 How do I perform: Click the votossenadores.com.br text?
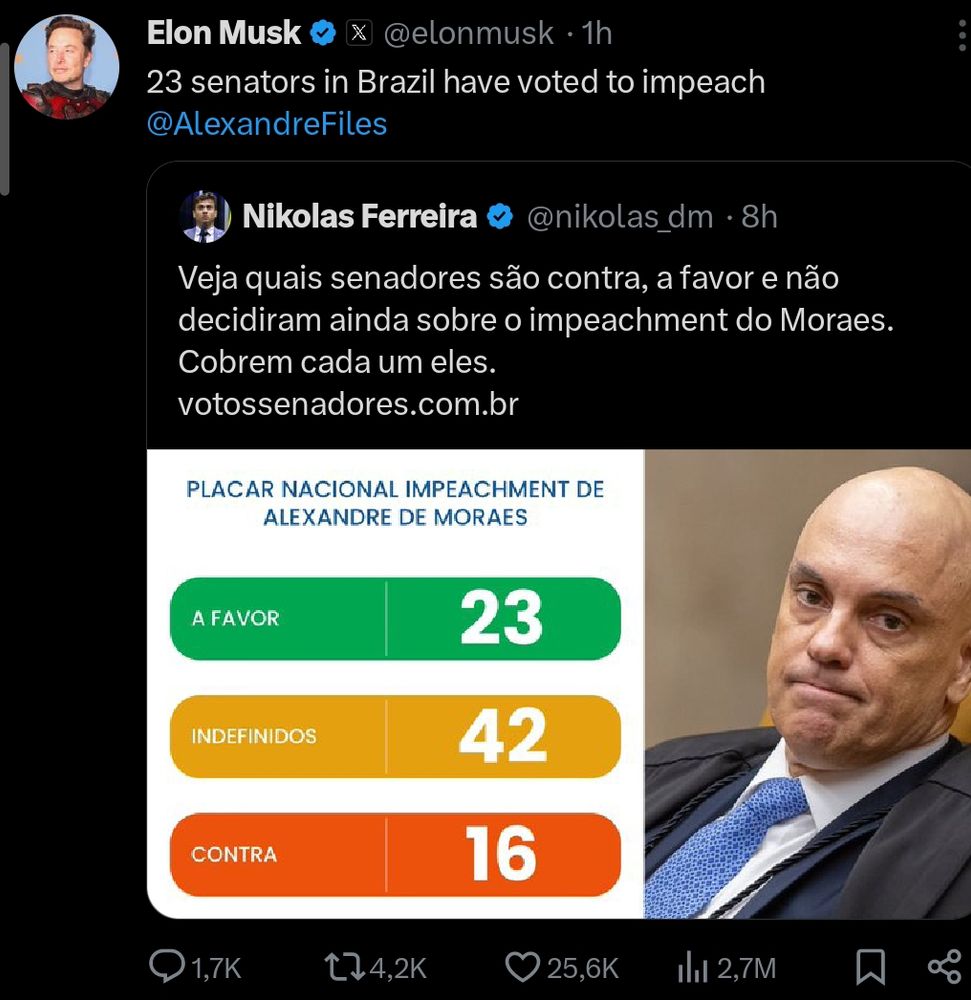tap(348, 404)
